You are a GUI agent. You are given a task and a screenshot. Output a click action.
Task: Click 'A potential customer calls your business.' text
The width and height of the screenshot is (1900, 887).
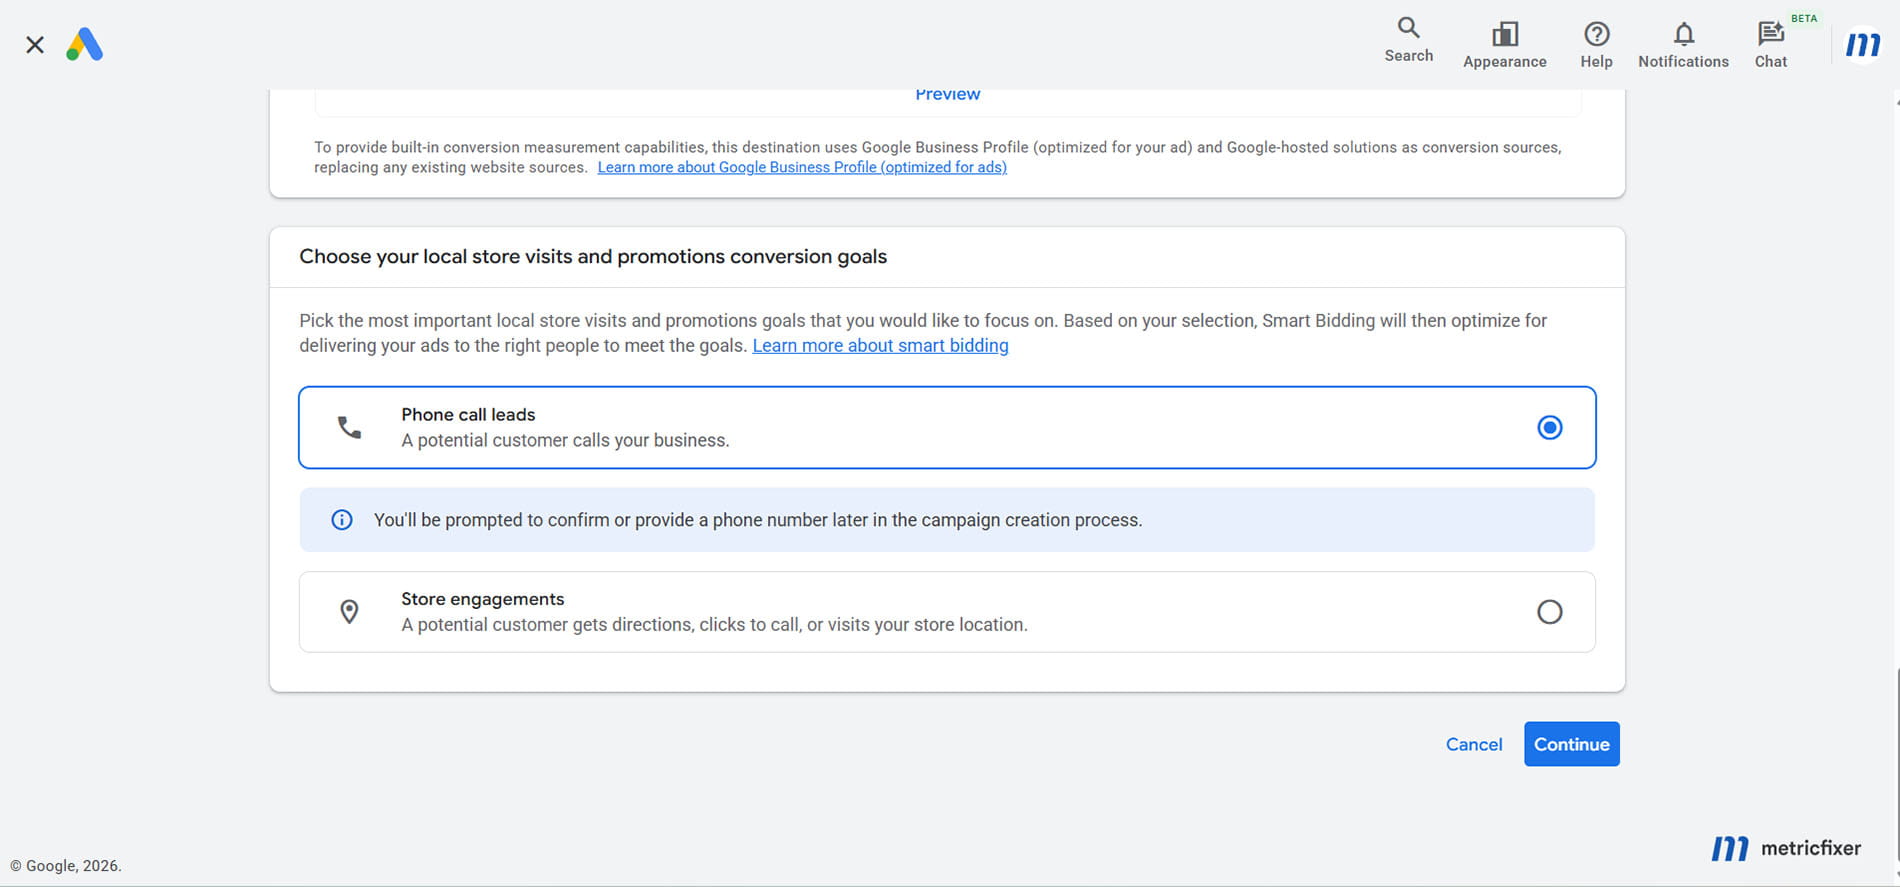pos(565,440)
